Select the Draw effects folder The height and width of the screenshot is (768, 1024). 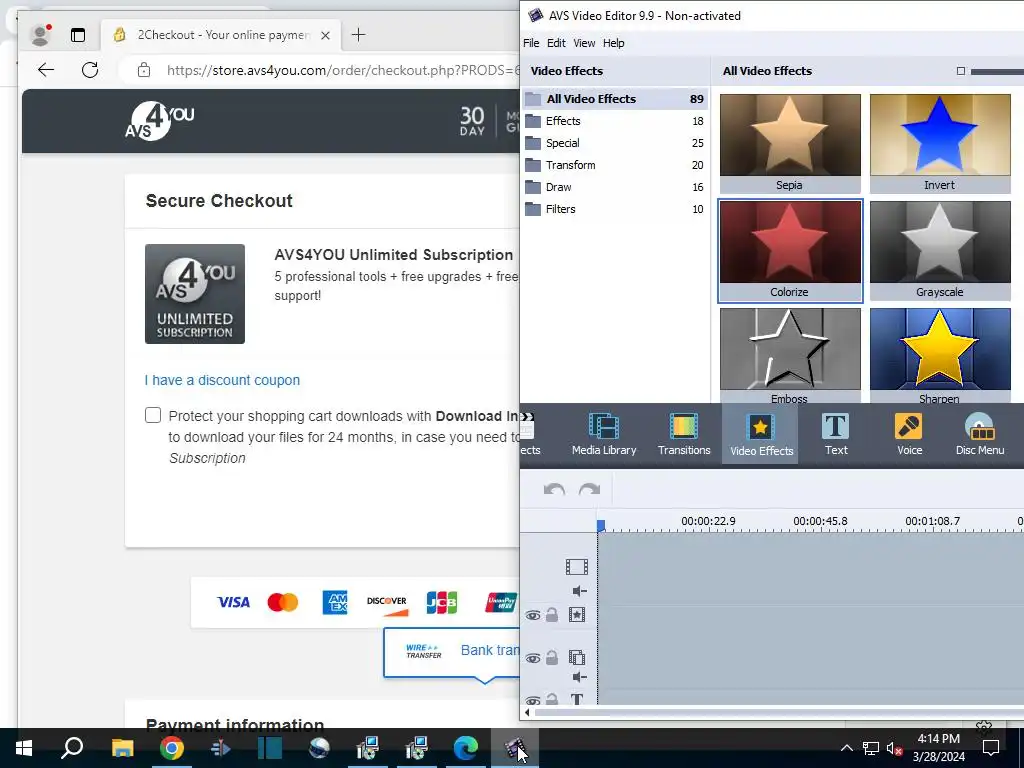click(615, 187)
